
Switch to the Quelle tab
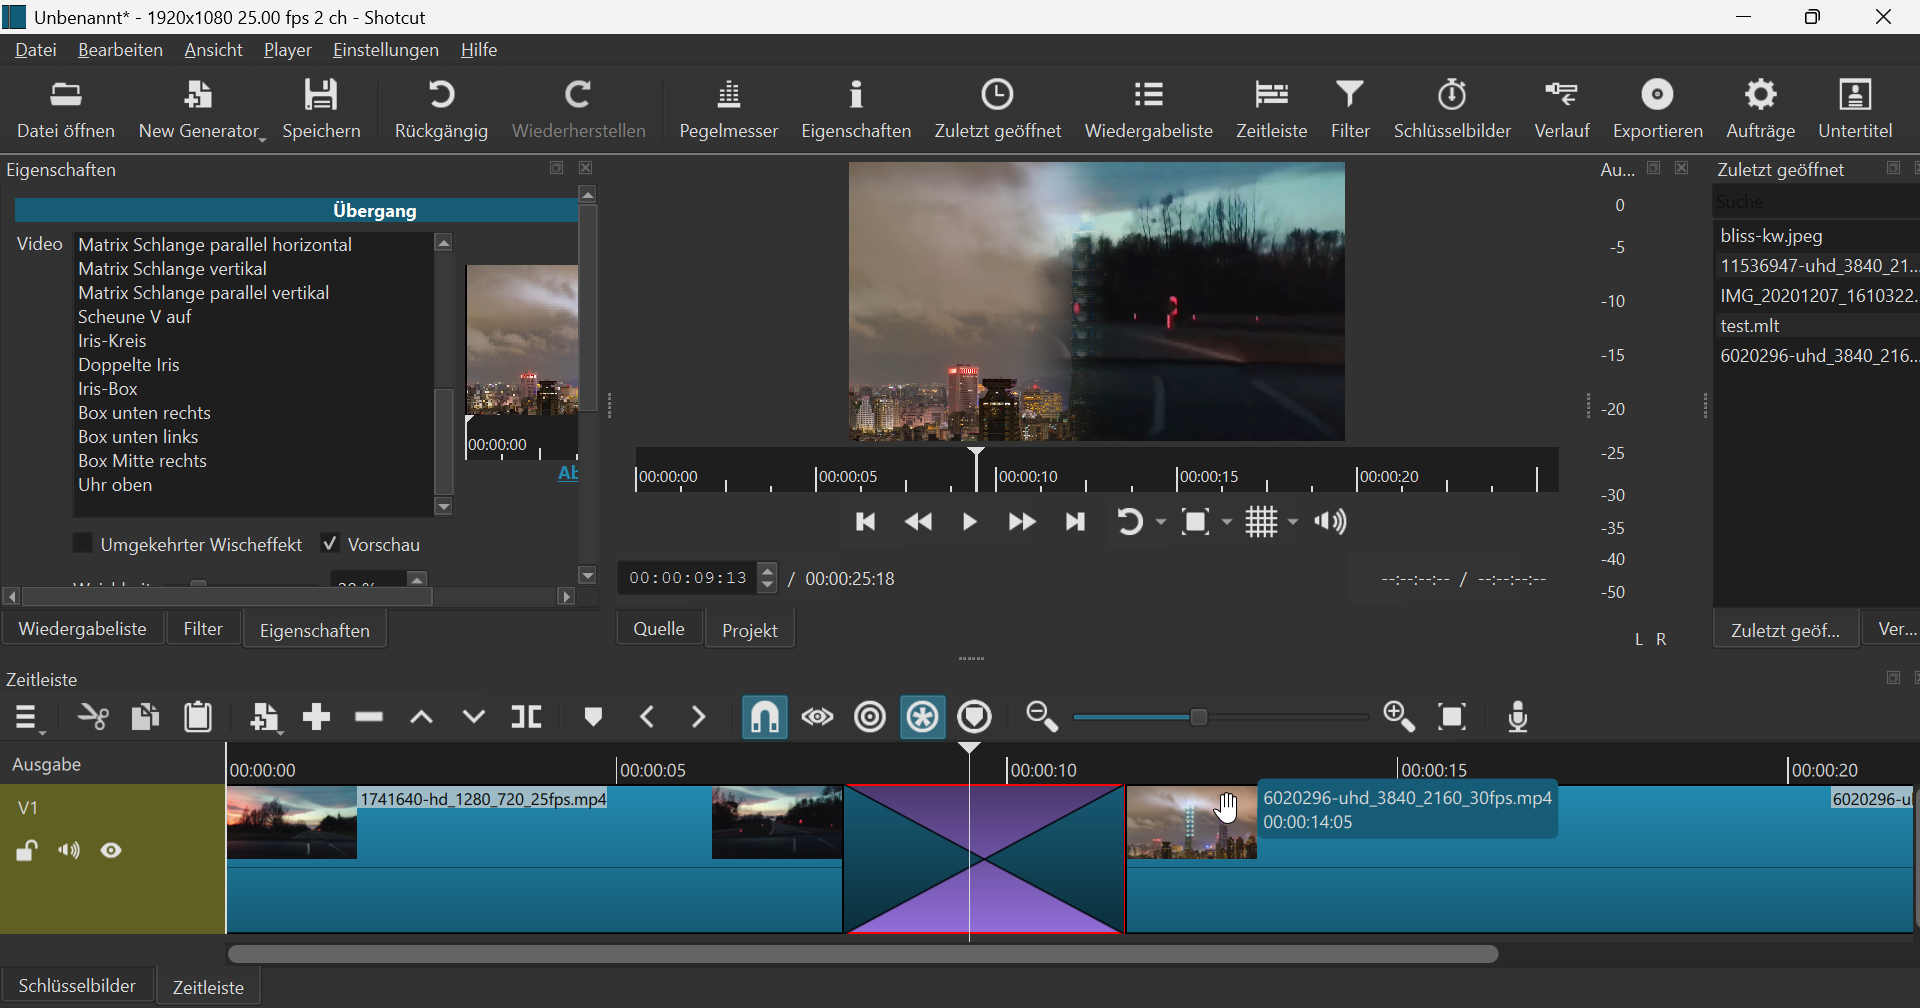point(659,629)
